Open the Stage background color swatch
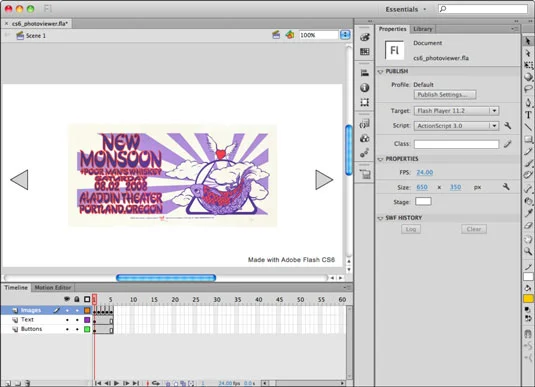 tap(423, 202)
